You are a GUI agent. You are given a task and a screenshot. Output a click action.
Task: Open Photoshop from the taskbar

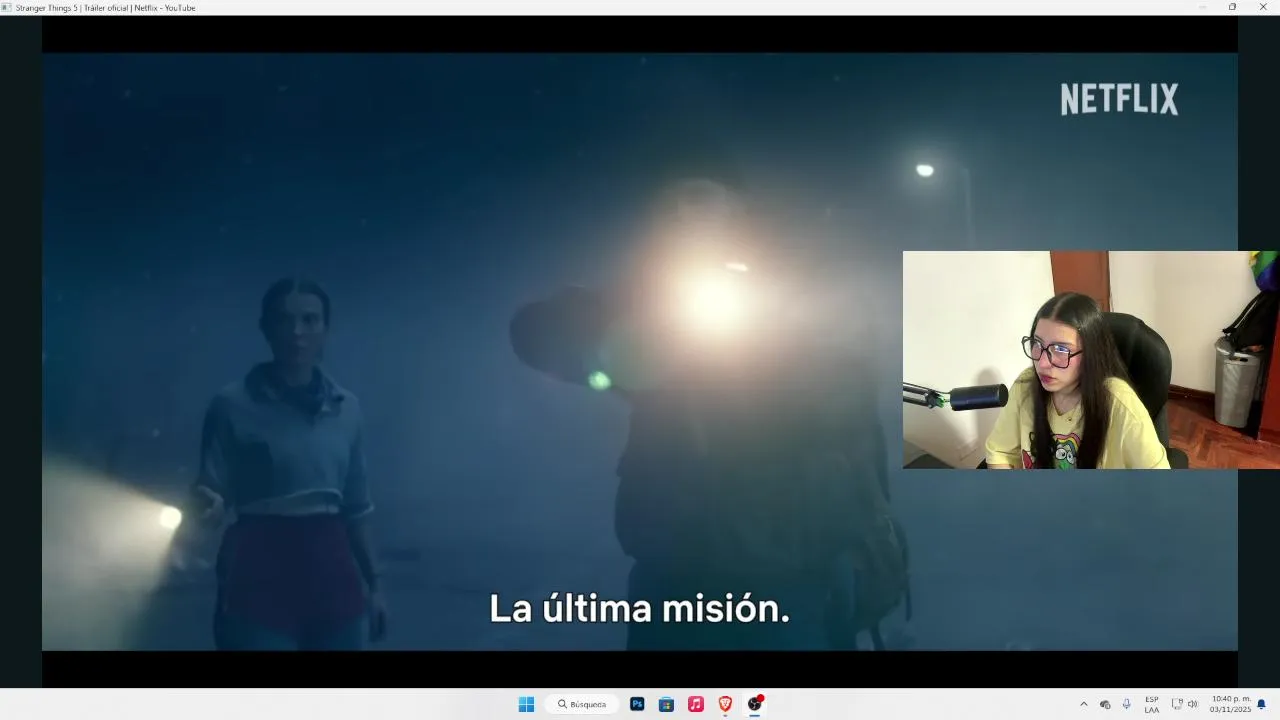click(637, 704)
